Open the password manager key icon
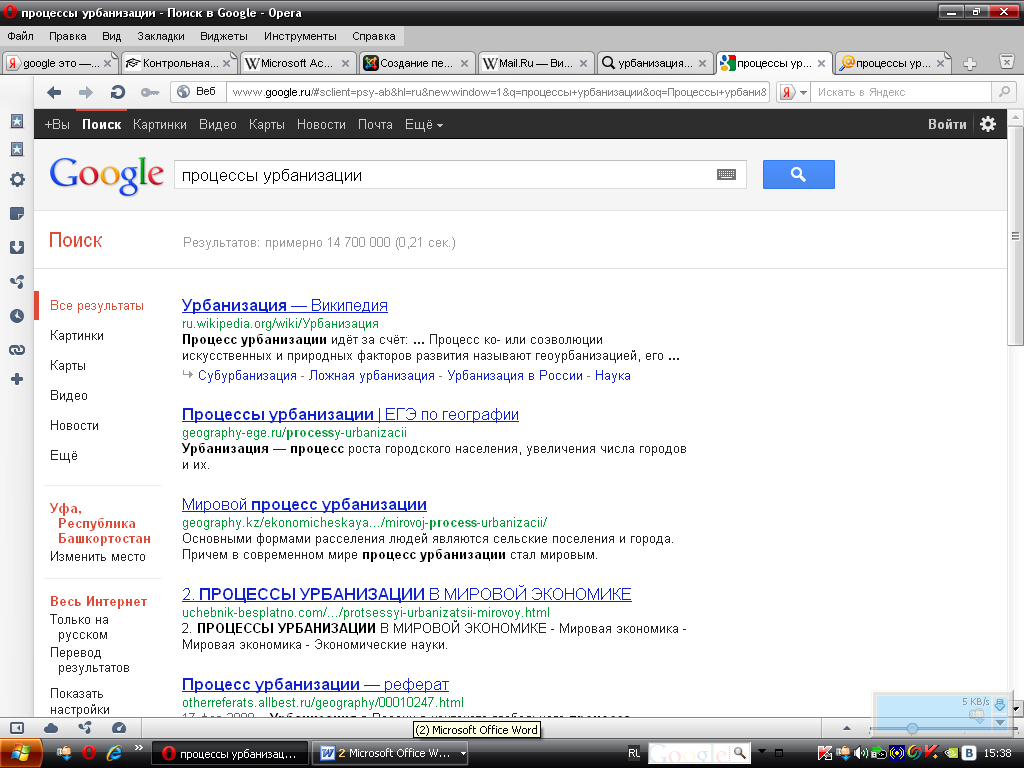Screen dimensions: 1024x768 (x=150, y=93)
